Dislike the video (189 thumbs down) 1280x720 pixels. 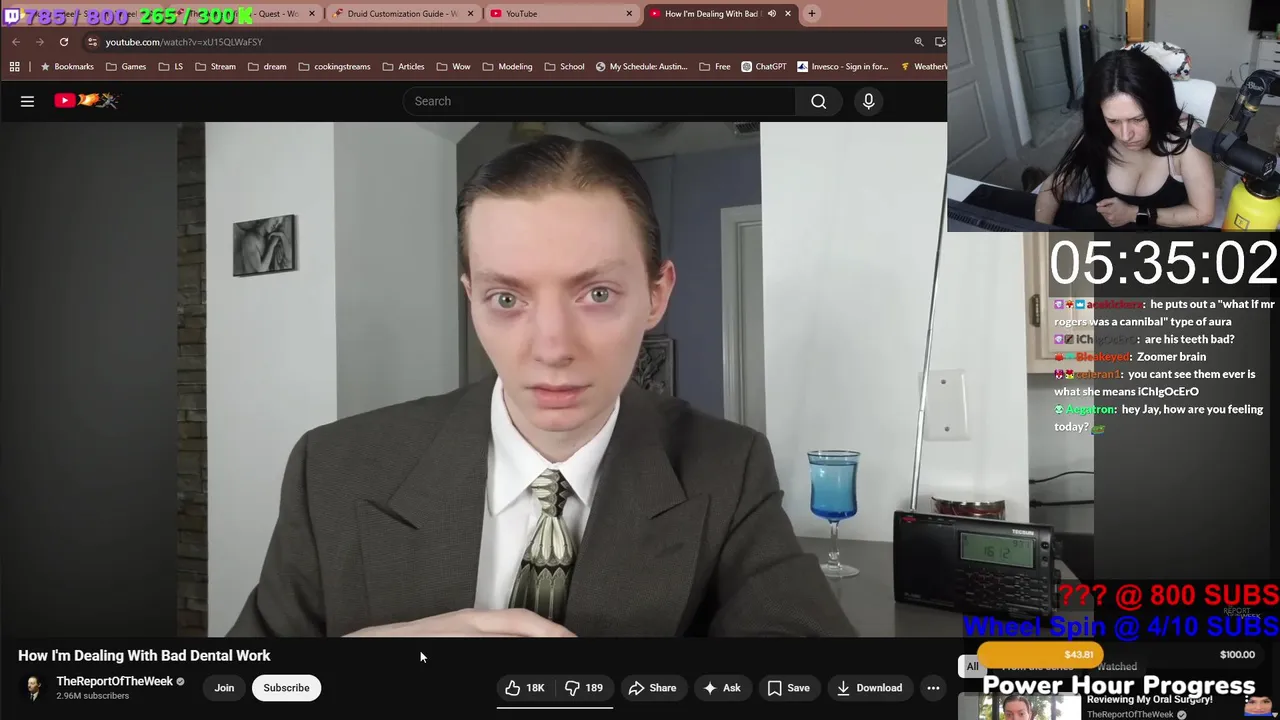[x=584, y=688]
